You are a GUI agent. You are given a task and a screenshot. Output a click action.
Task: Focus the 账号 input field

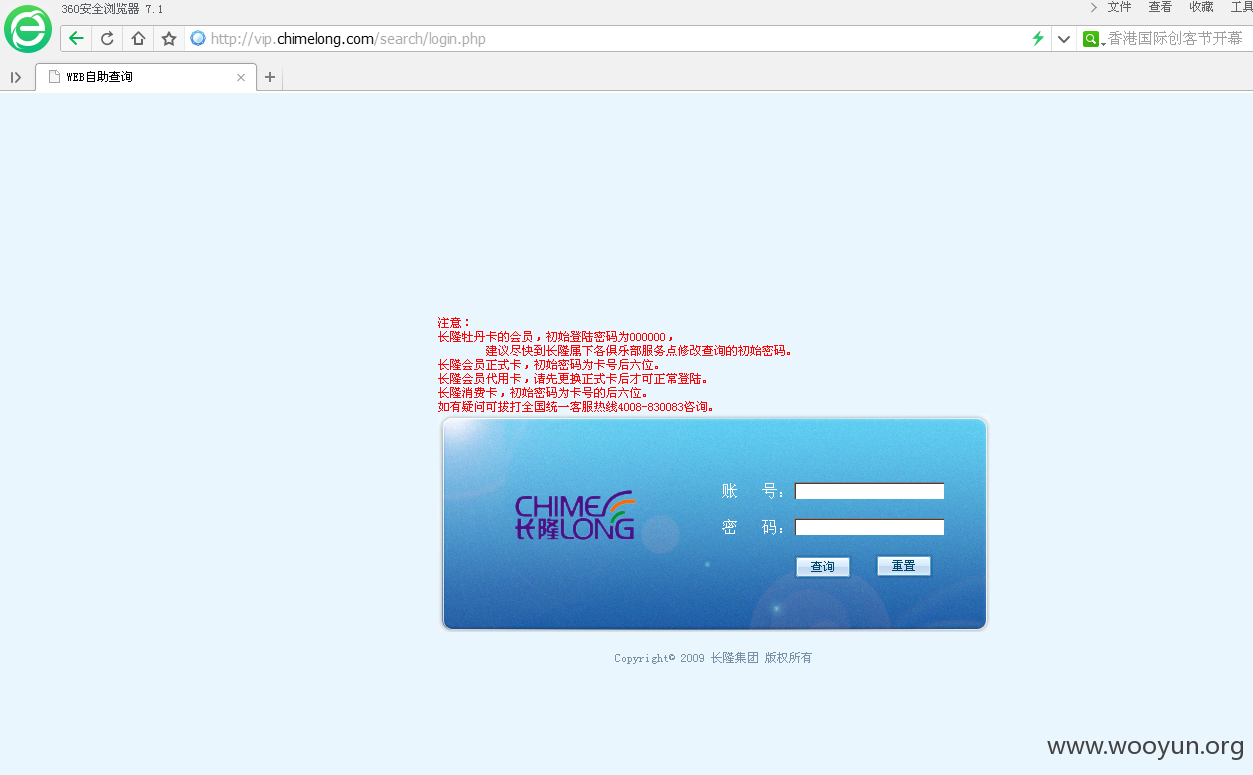869,491
